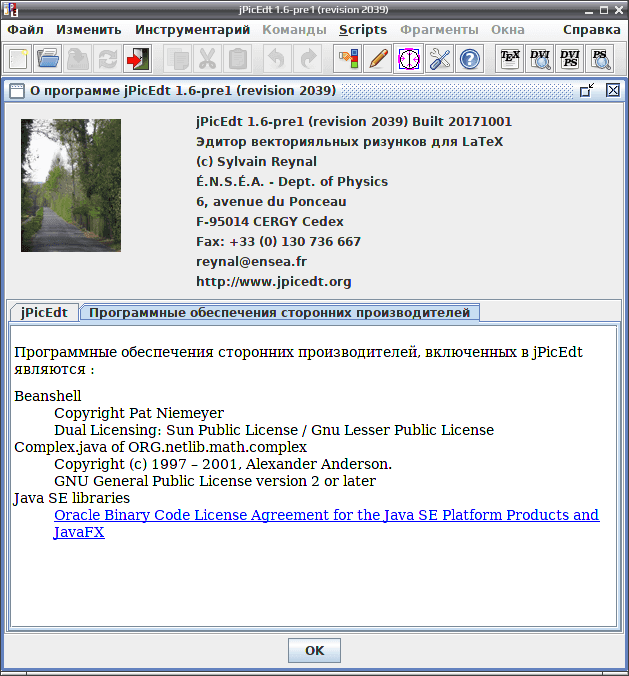This screenshot has width=629, height=676.
Task: Click the Undo arrow icon
Action: coord(277,59)
